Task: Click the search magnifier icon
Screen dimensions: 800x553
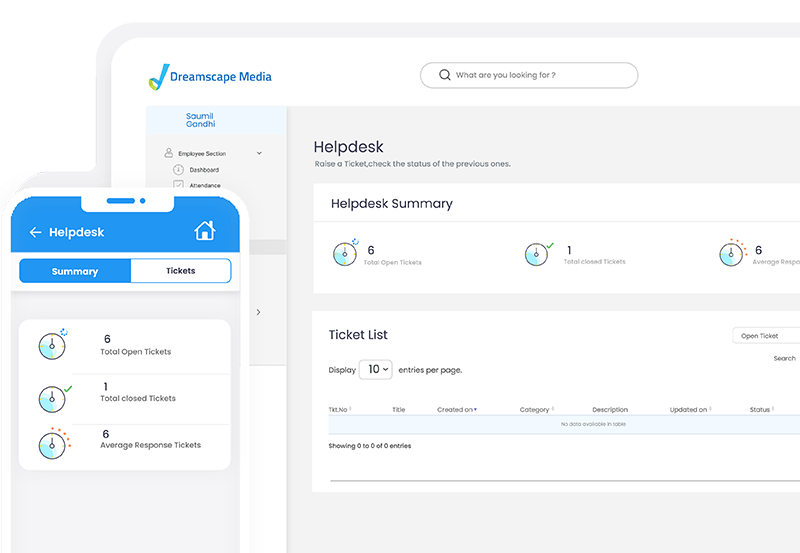Action: tap(444, 75)
